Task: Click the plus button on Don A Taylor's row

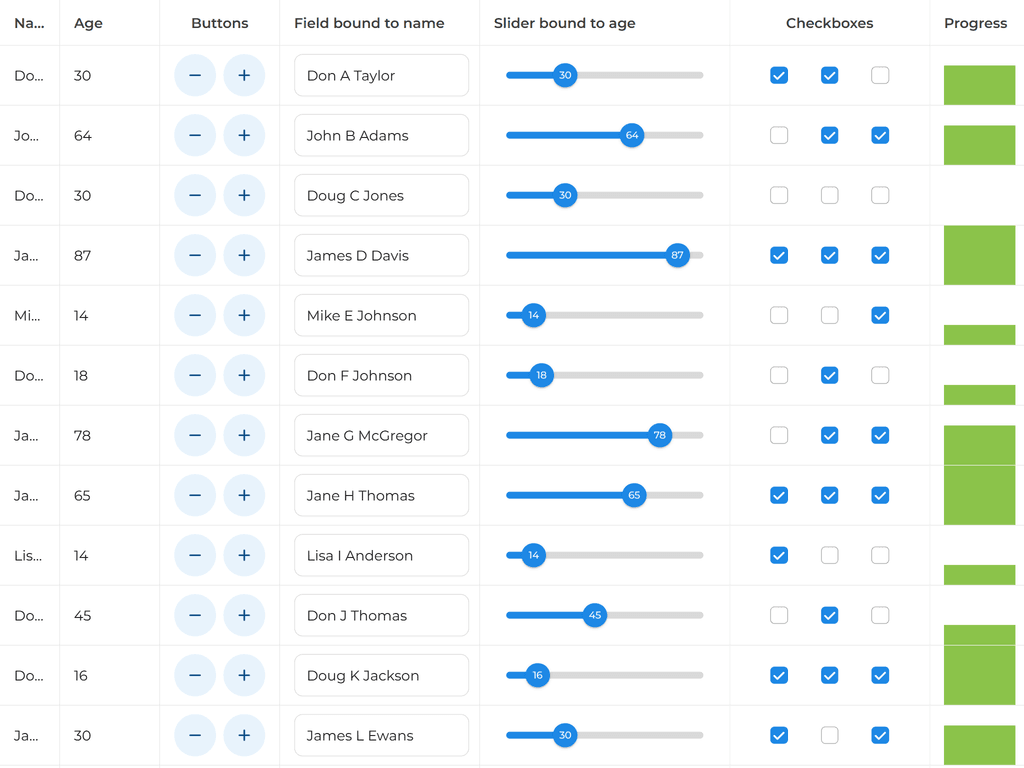Action: 244,75
